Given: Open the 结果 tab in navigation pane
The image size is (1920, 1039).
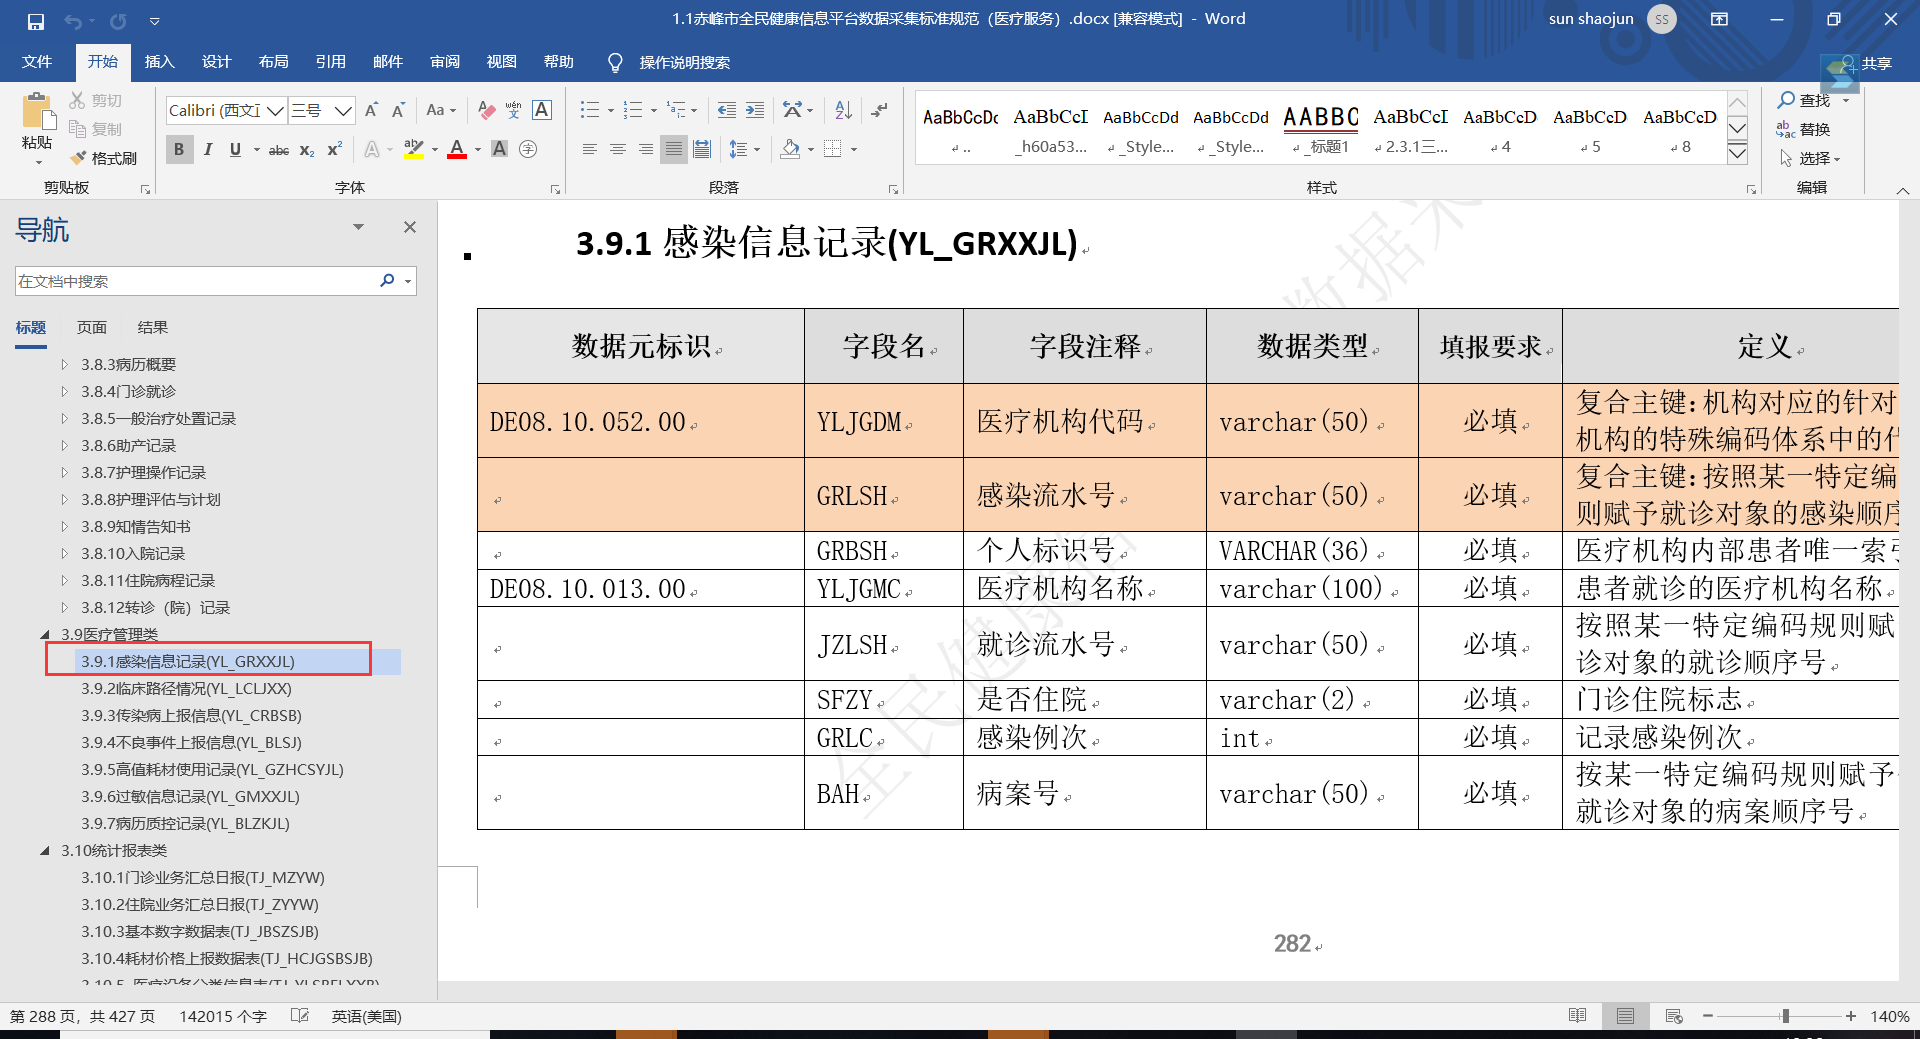Looking at the screenshot, I should coord(153,327).
